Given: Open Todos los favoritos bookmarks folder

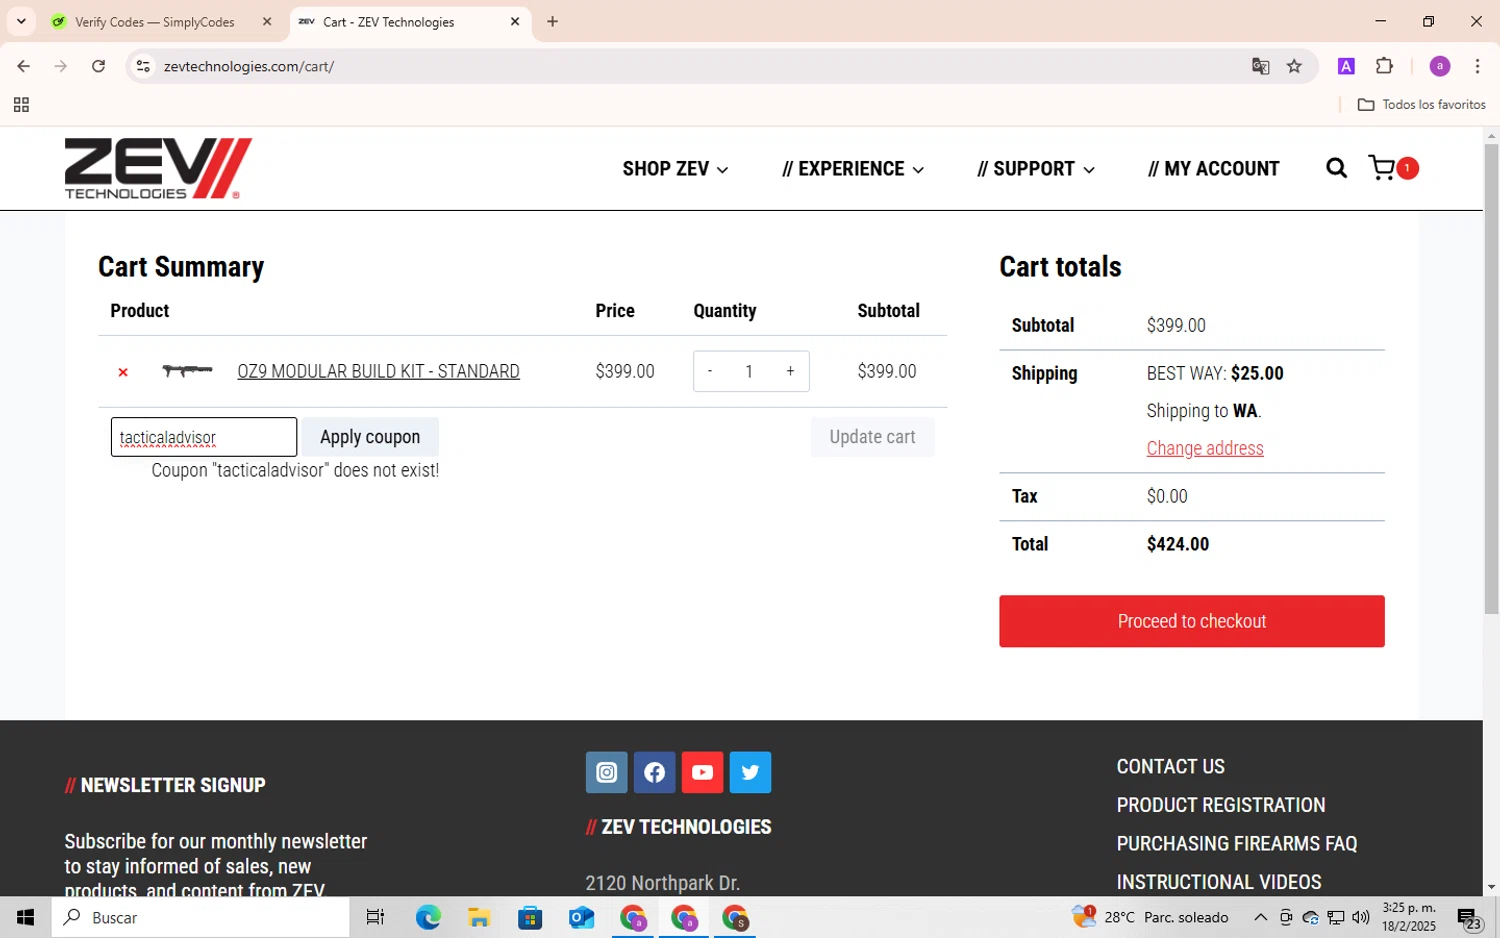Looking at the screenshot, I should 1421,105.
